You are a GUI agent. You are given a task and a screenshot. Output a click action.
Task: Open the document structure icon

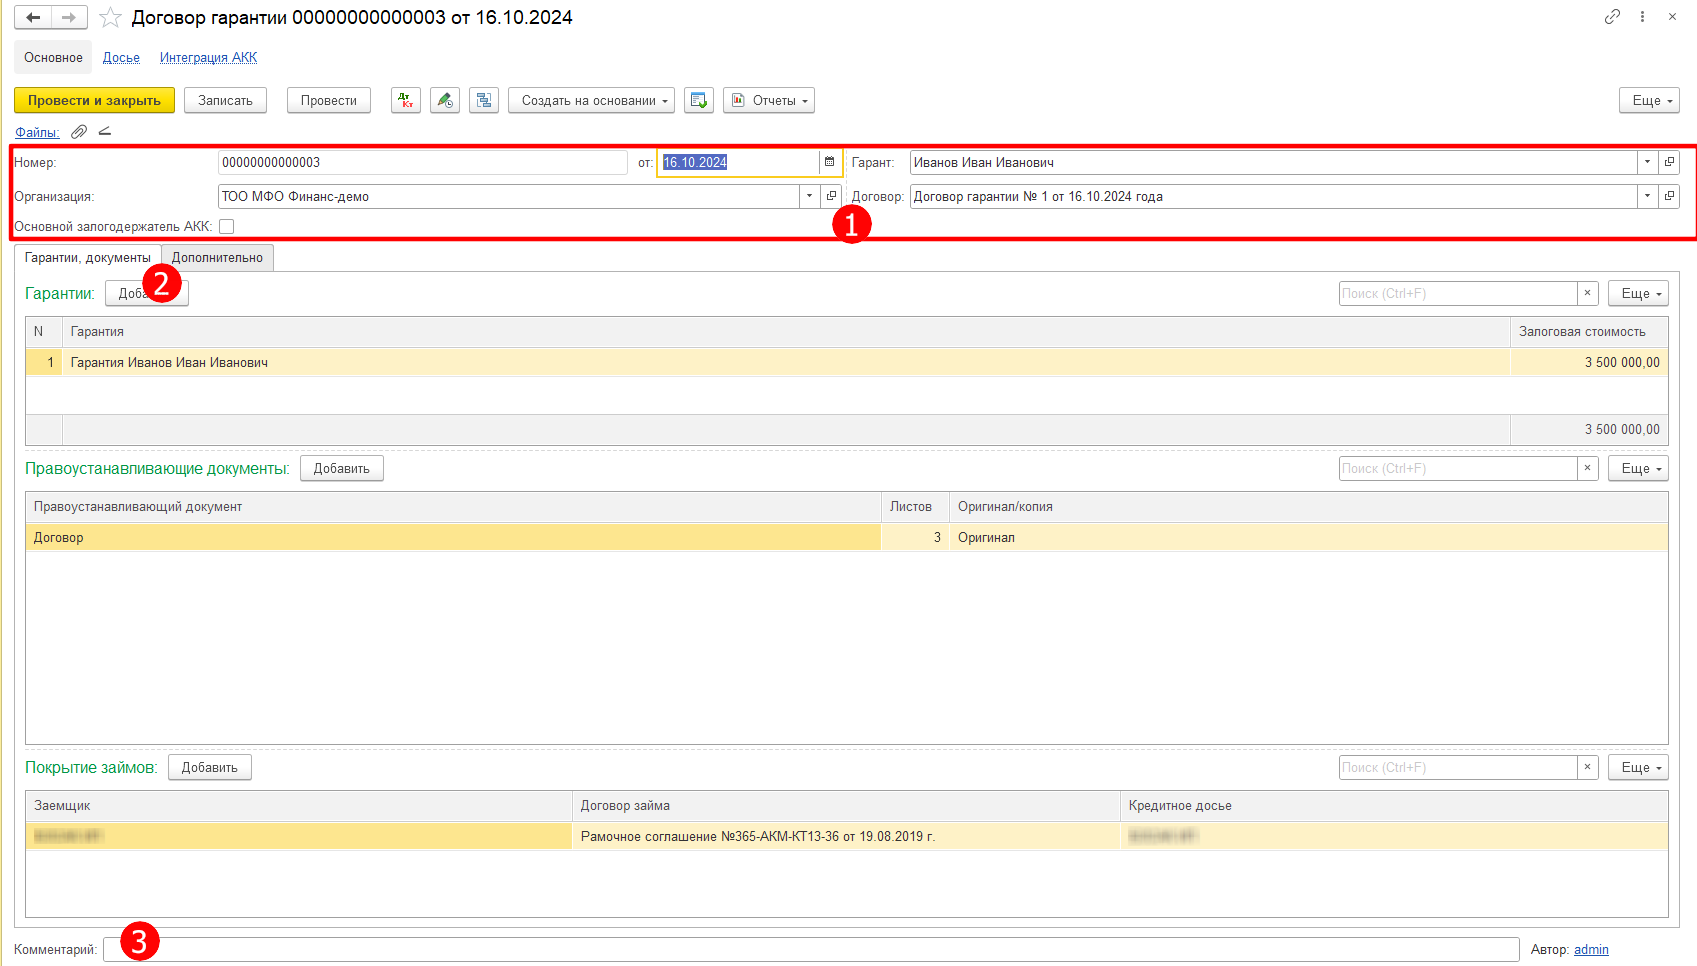click(x=484, y=100)
